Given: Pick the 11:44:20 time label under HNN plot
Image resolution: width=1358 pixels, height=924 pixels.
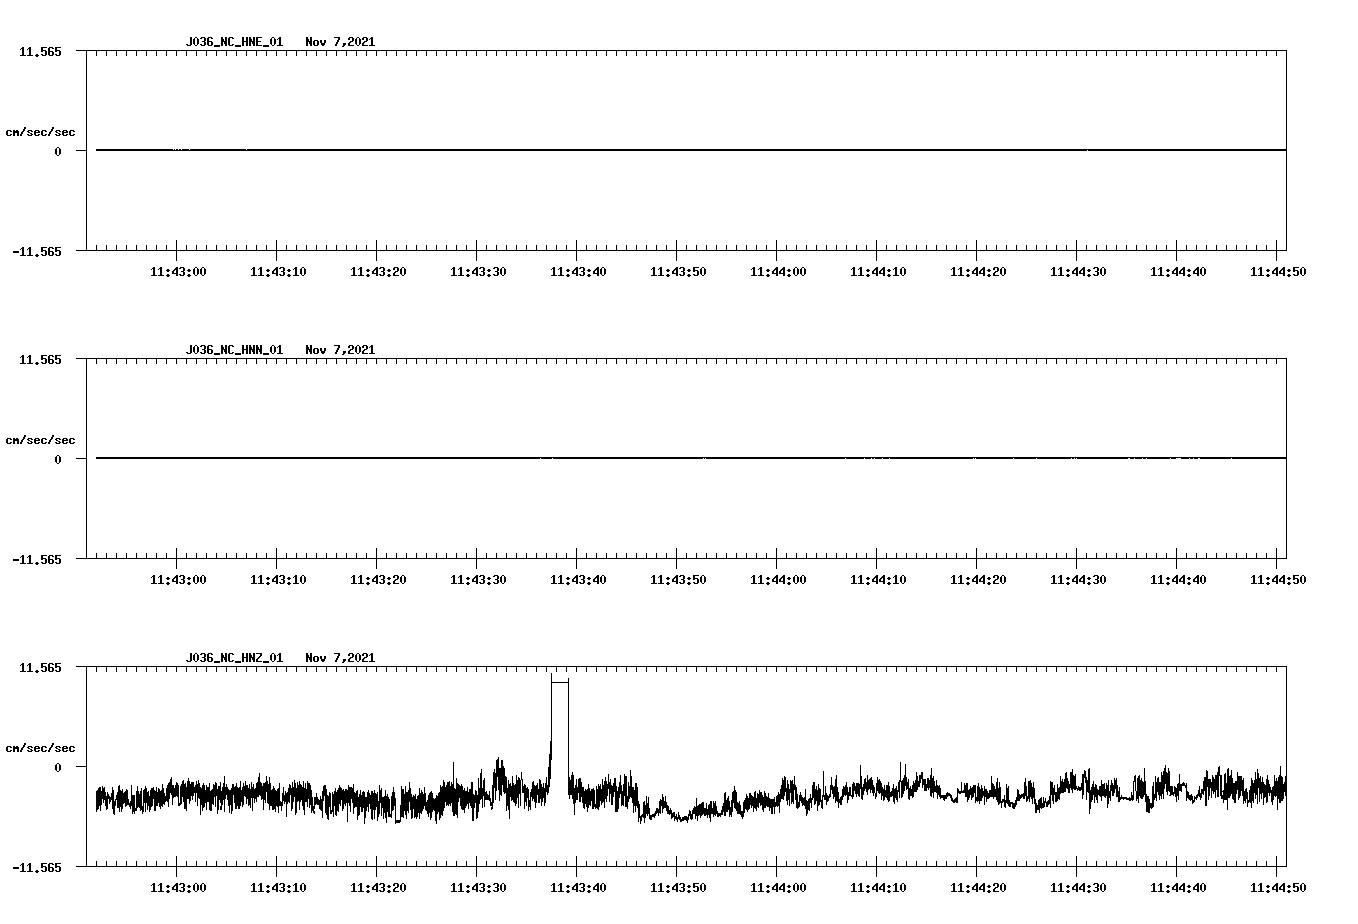Looking at the screenshot, I should click(x=978, y=580).
